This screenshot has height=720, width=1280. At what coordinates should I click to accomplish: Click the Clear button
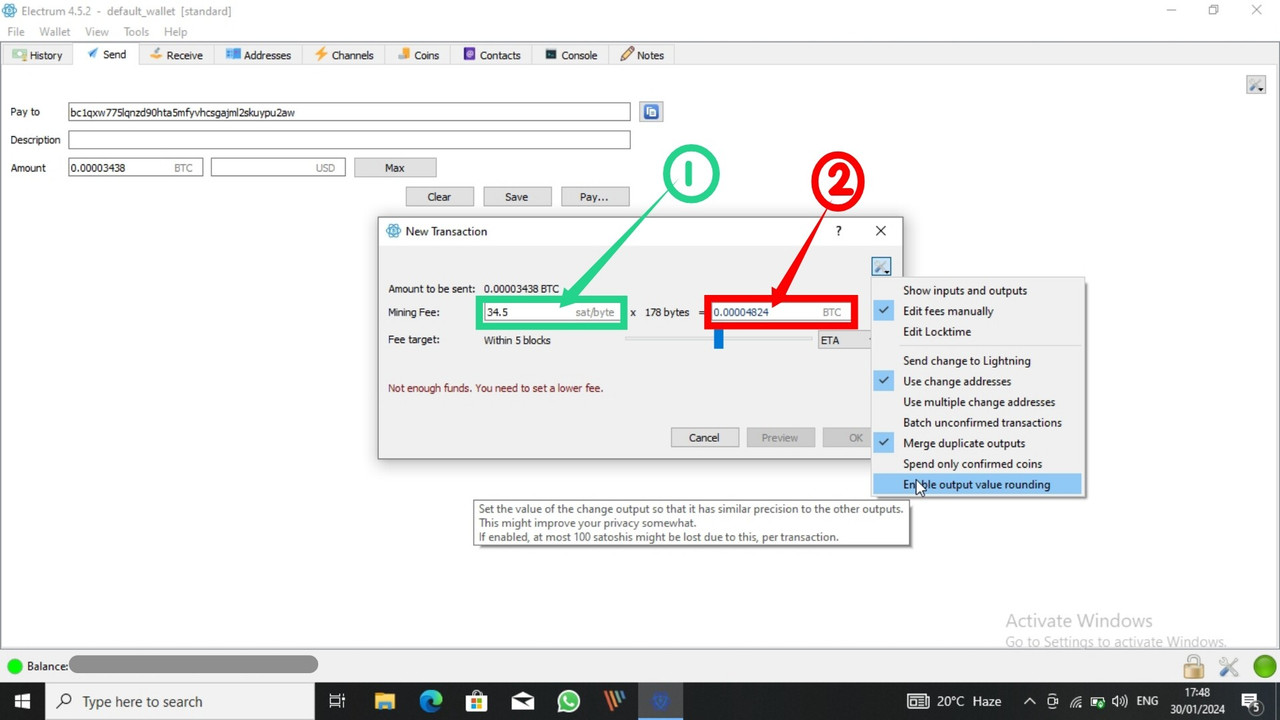coord(439,197)
